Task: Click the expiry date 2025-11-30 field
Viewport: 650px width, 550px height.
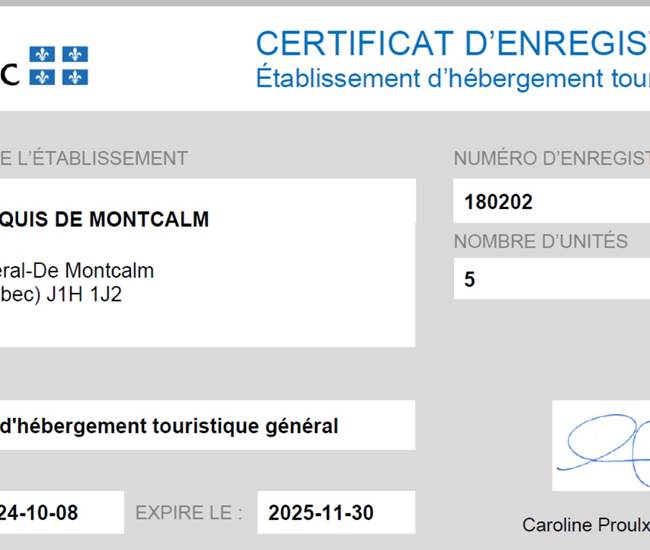Action: coord(336,513)
